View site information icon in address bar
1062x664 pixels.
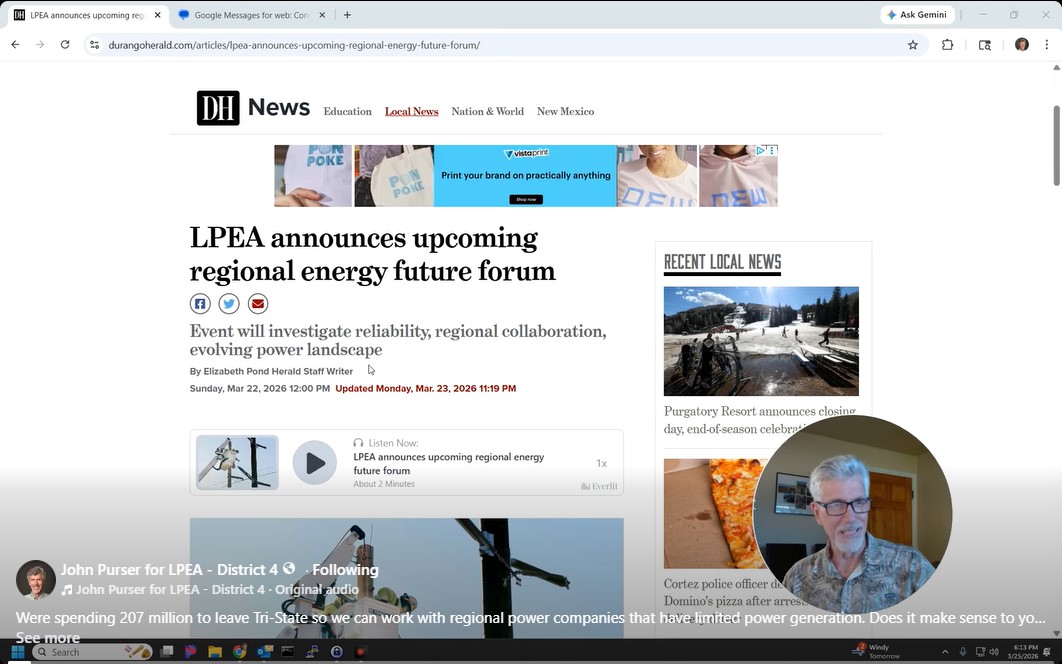94,45
